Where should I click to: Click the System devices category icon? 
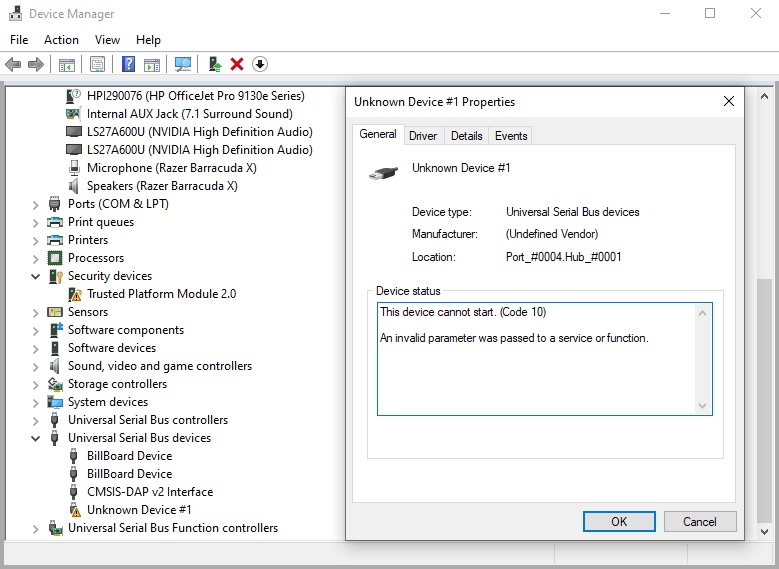55,402
